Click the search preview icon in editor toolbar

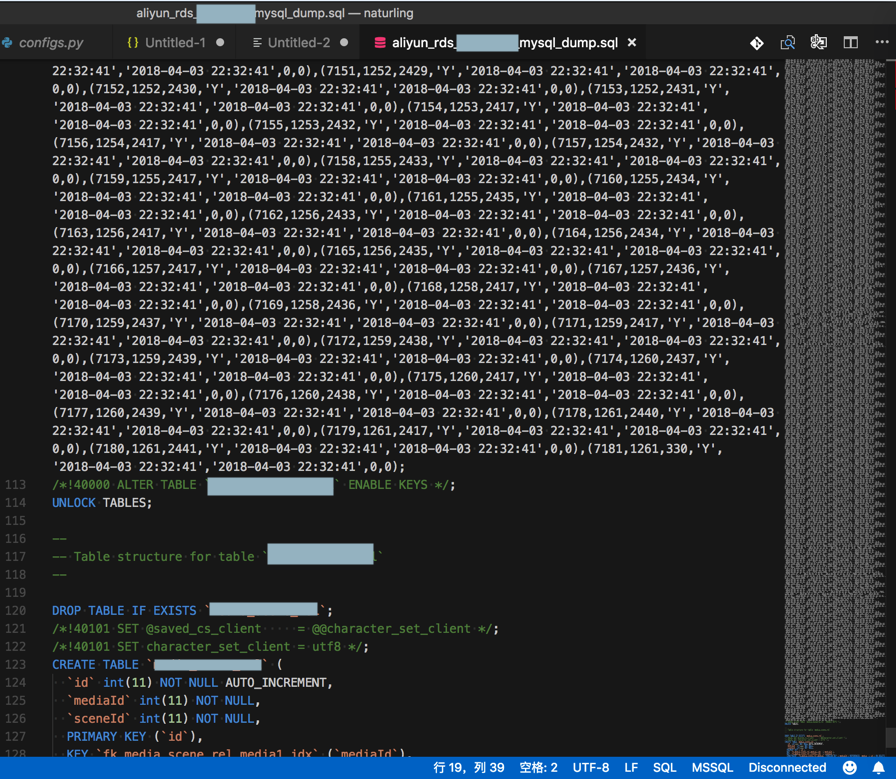coord(788,43)
